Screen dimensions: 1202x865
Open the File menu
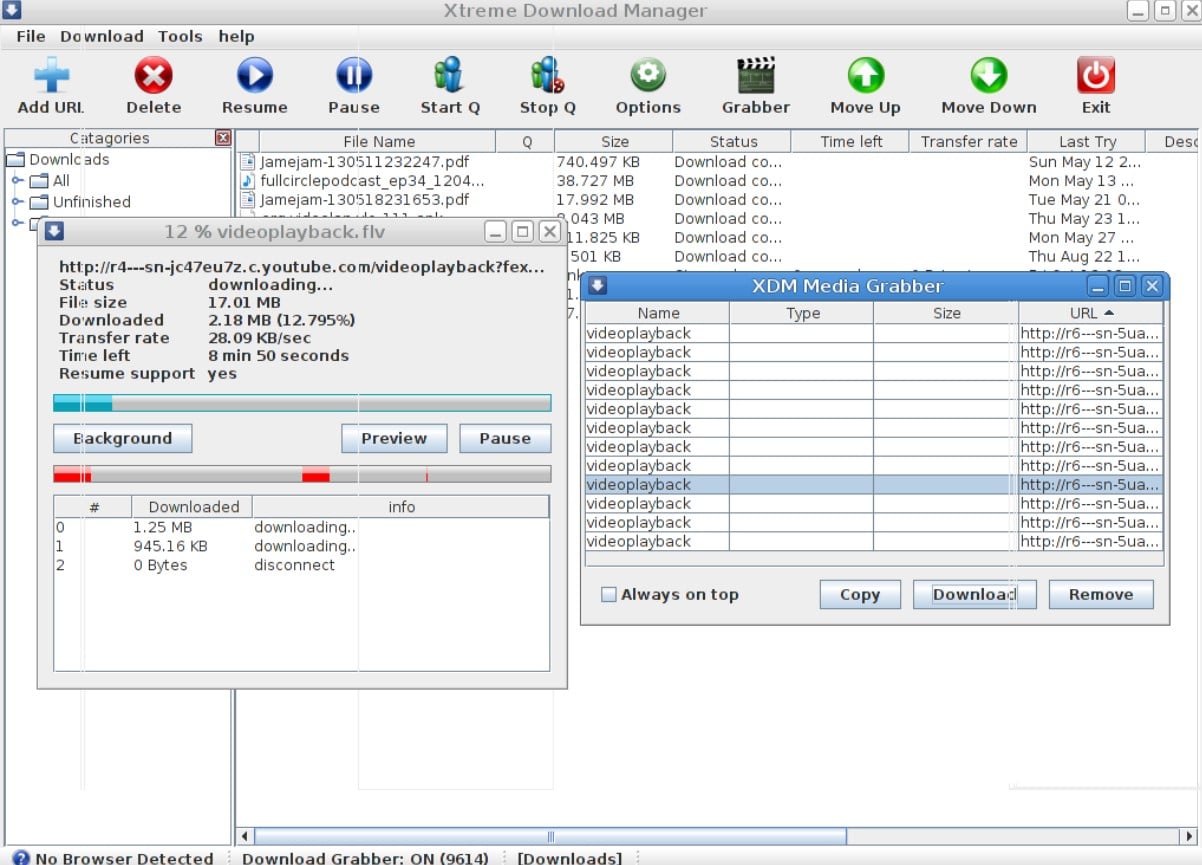click(31, 36)
